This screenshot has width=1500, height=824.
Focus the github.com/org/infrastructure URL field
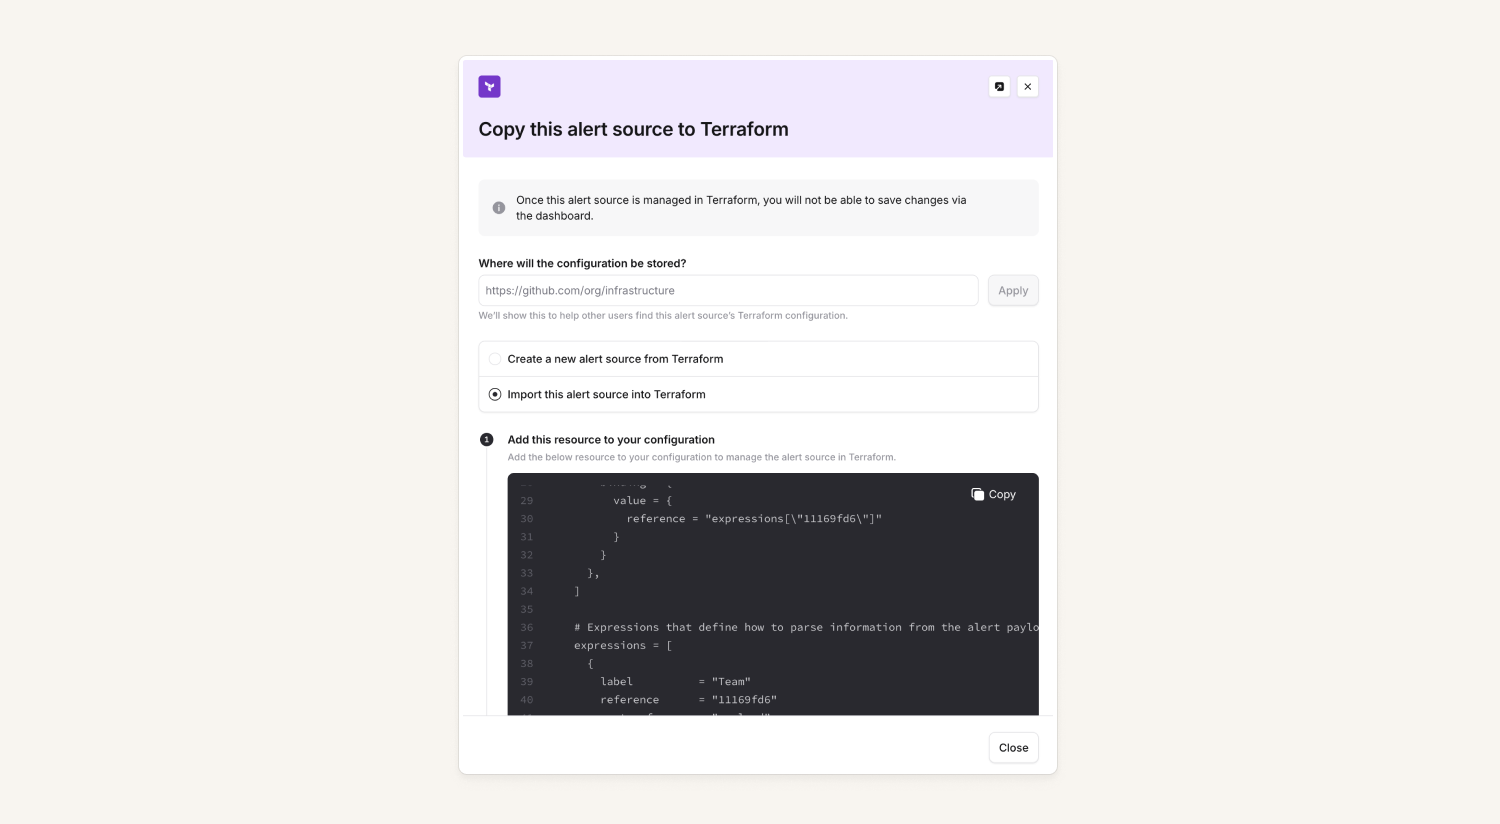point(728,291)
